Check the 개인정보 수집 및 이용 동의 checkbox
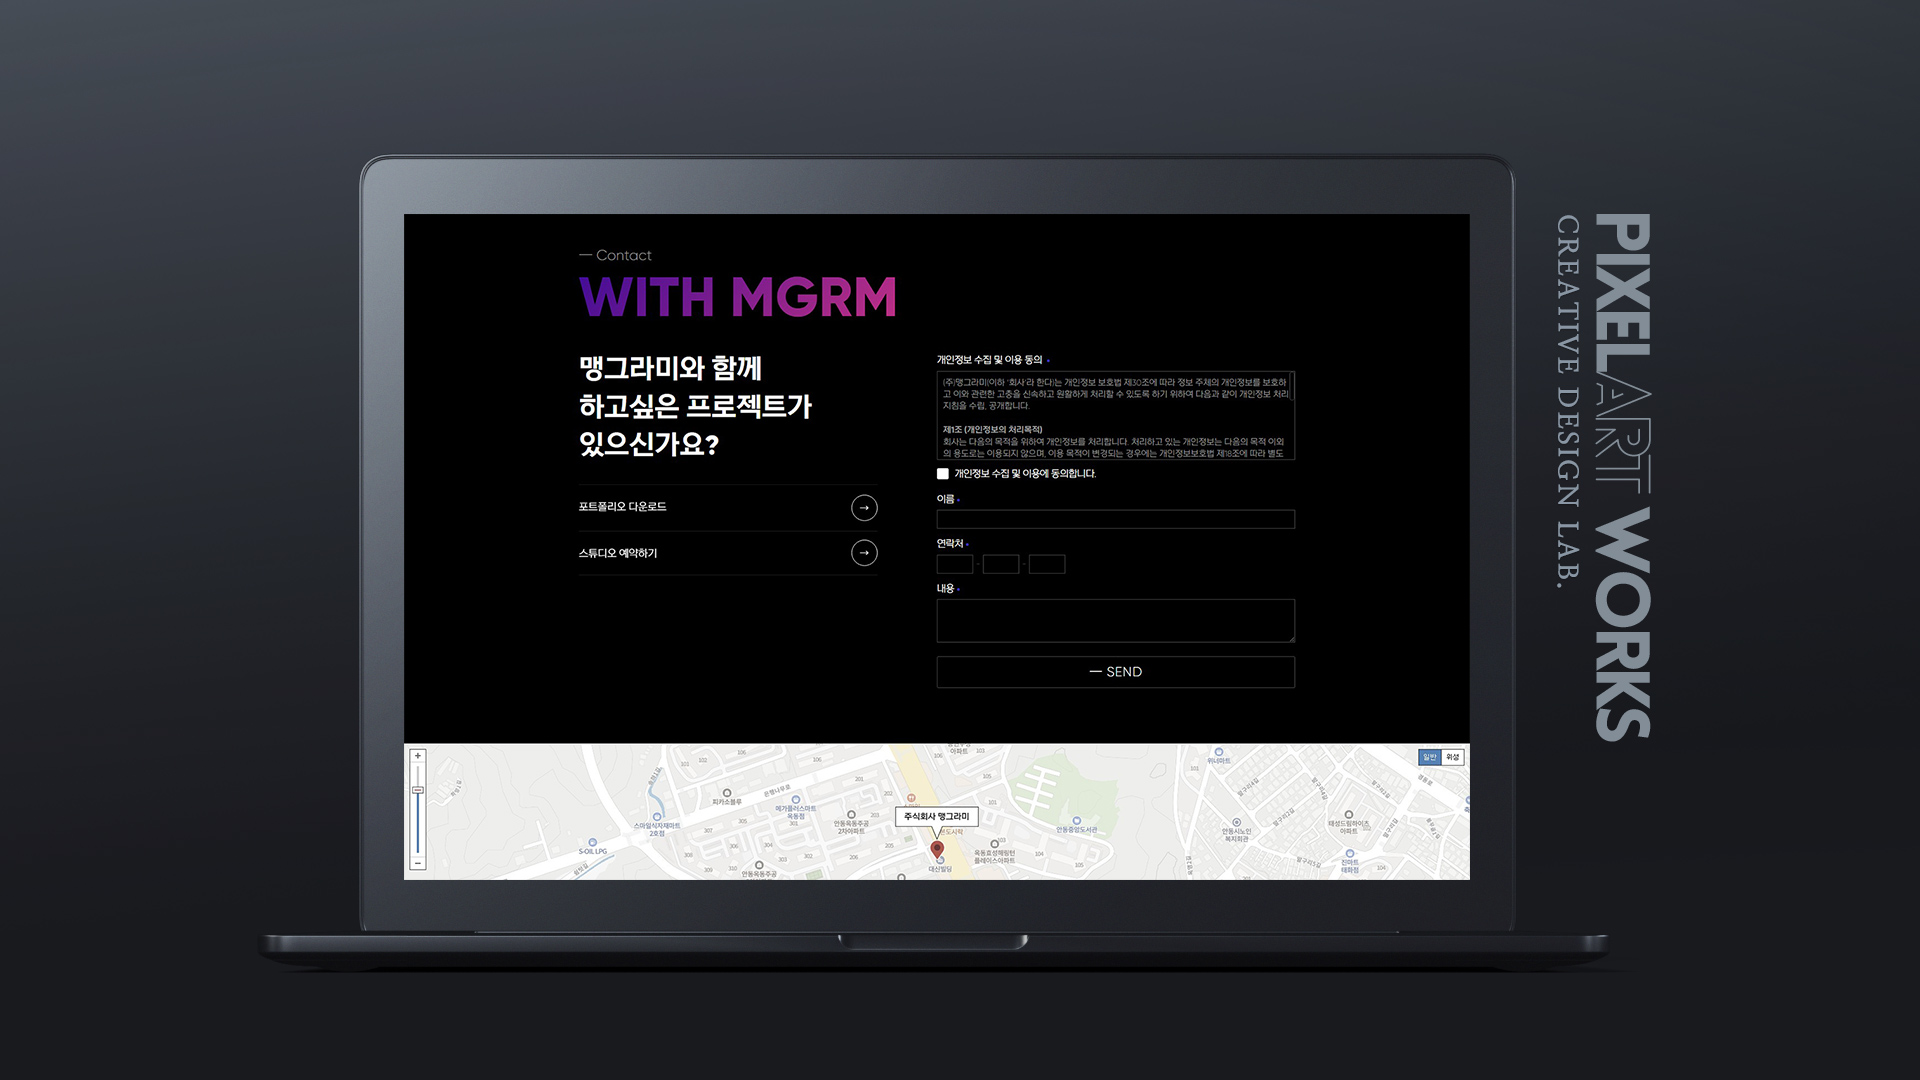Screen dimensions: 1920x1080 click(943, 474)
